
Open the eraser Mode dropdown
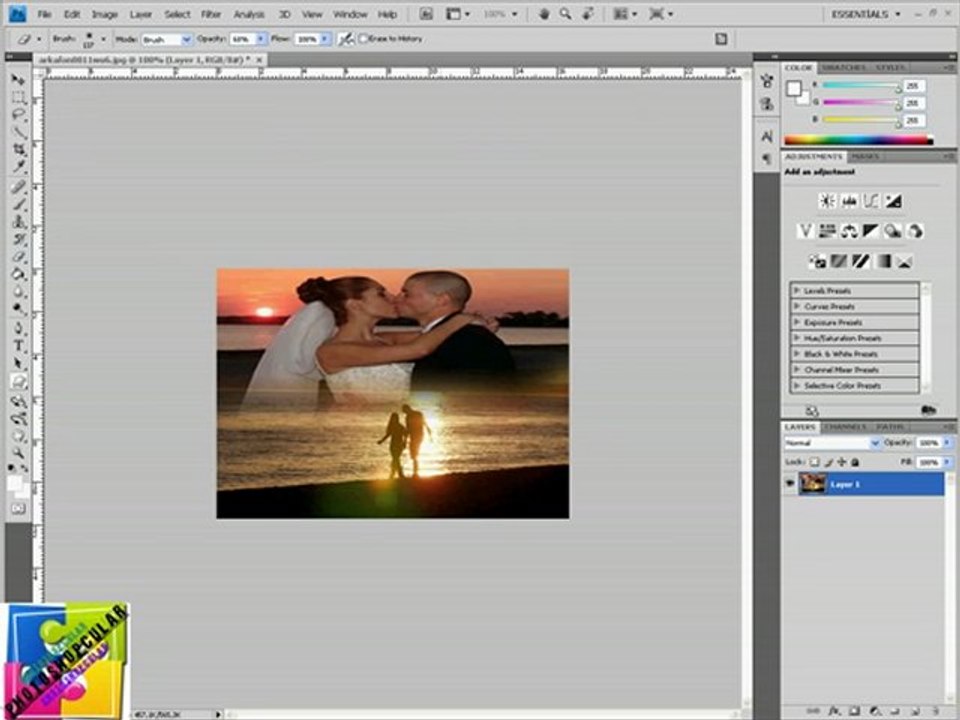coord(166,39)
